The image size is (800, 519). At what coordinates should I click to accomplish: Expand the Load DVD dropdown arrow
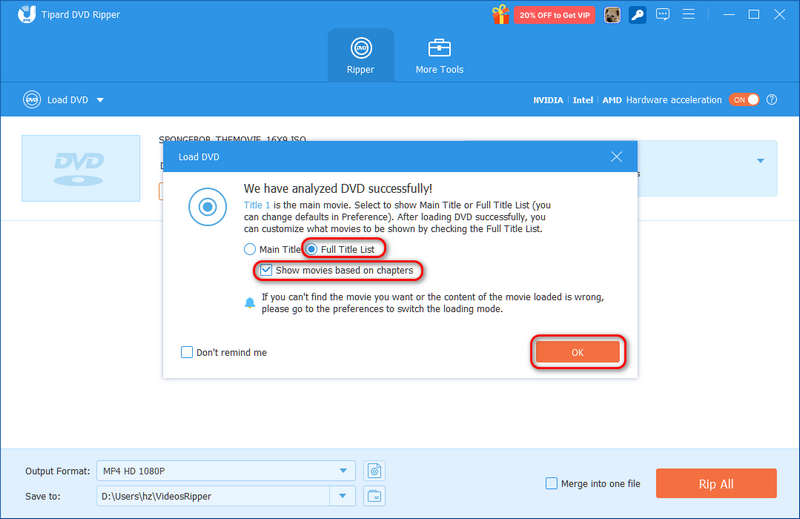coord(100,100)
